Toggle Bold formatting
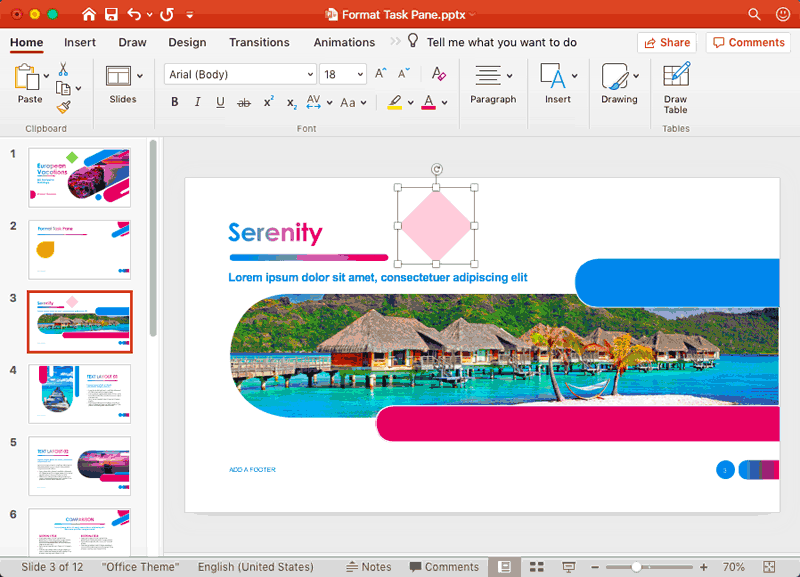 (175, 102)
